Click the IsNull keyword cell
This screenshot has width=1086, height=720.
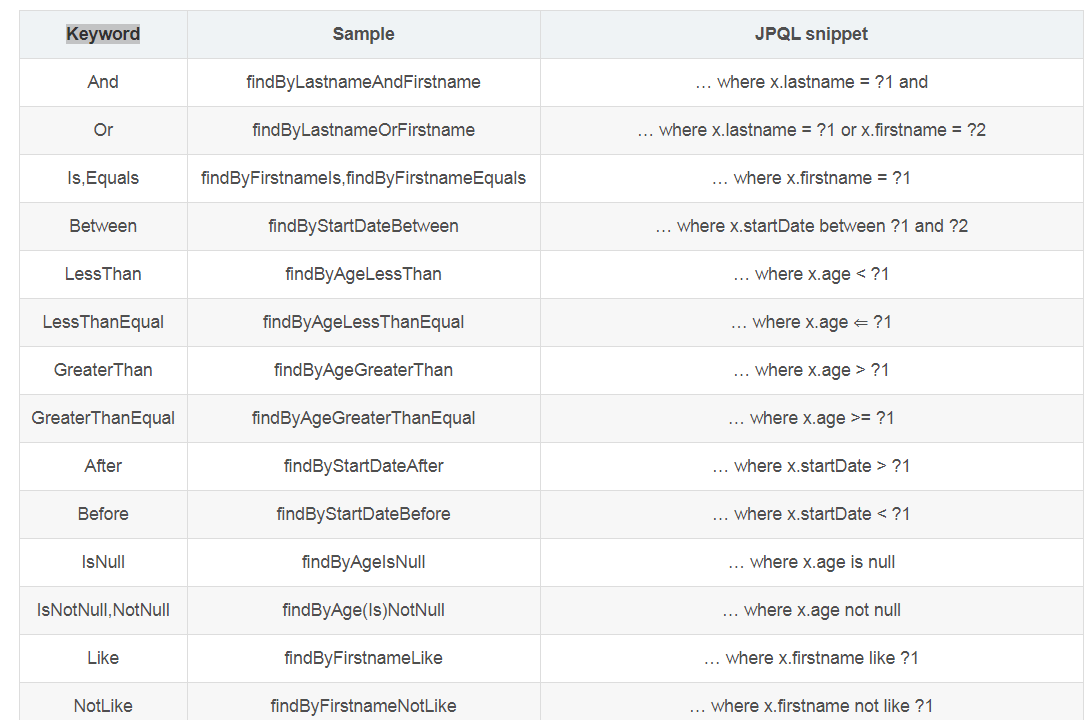click(103, 562)
